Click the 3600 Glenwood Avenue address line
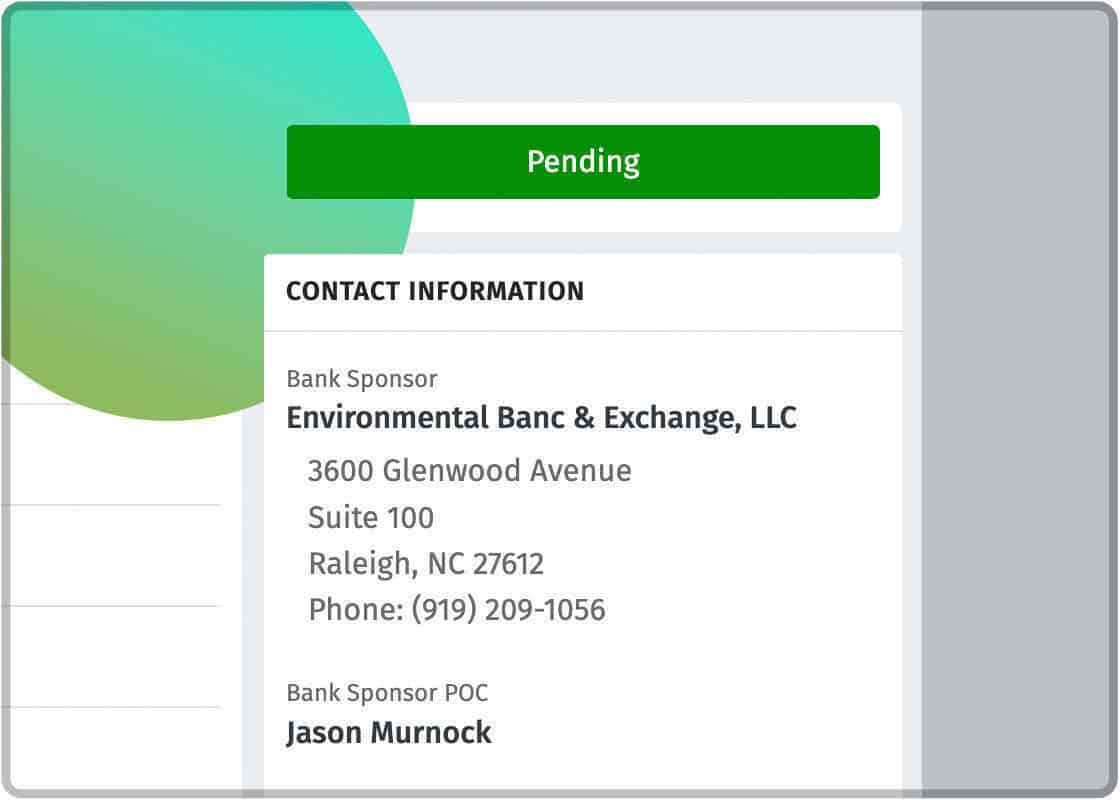The width and height of the screenshot is (1120, 800). point(469,471)
